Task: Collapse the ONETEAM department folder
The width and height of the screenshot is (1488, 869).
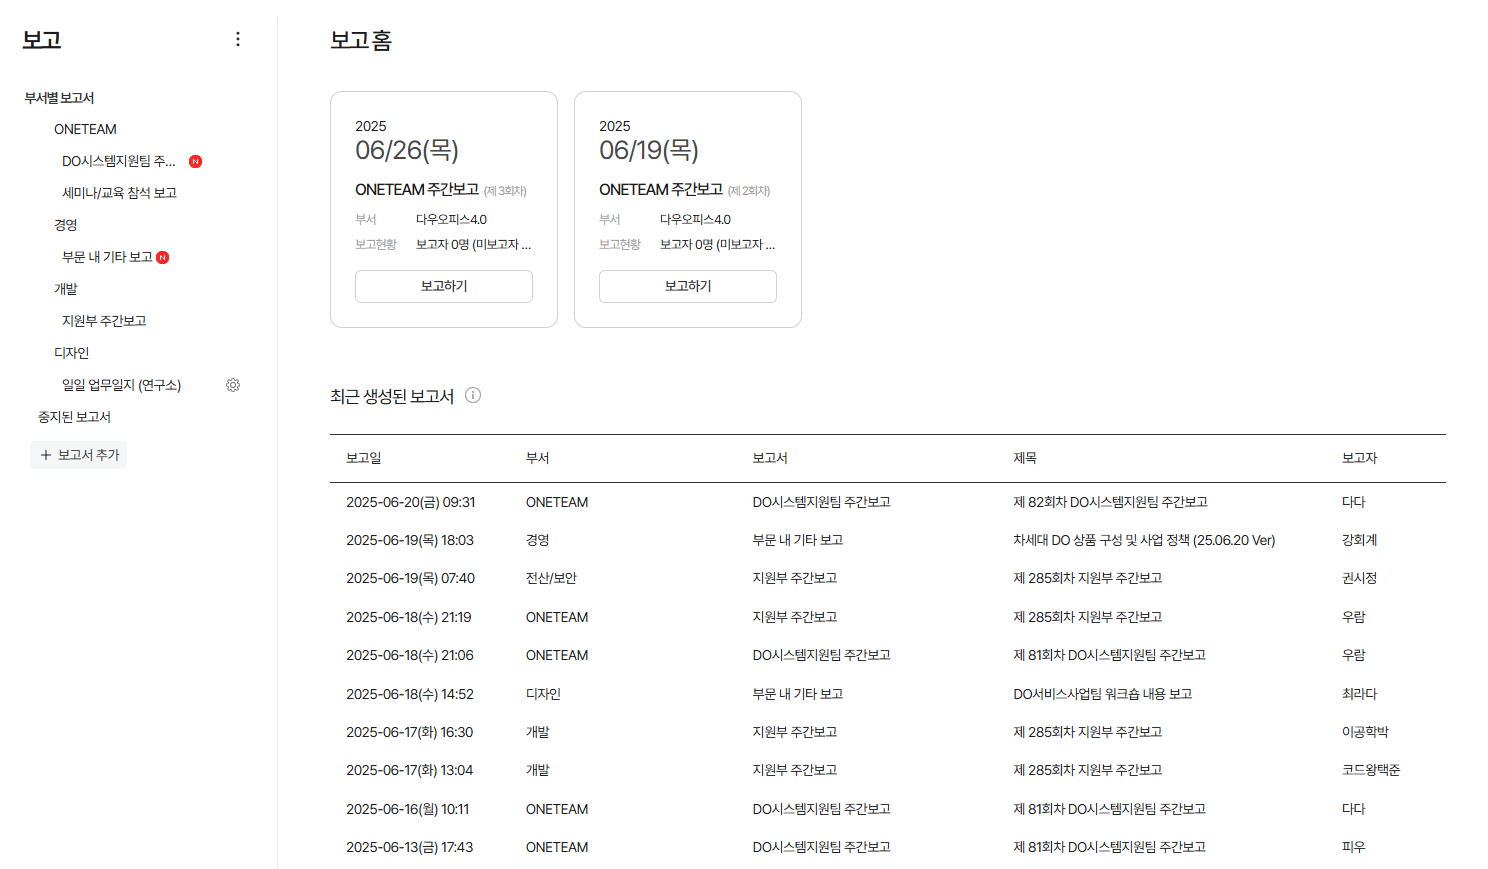Action: point(85,129)
